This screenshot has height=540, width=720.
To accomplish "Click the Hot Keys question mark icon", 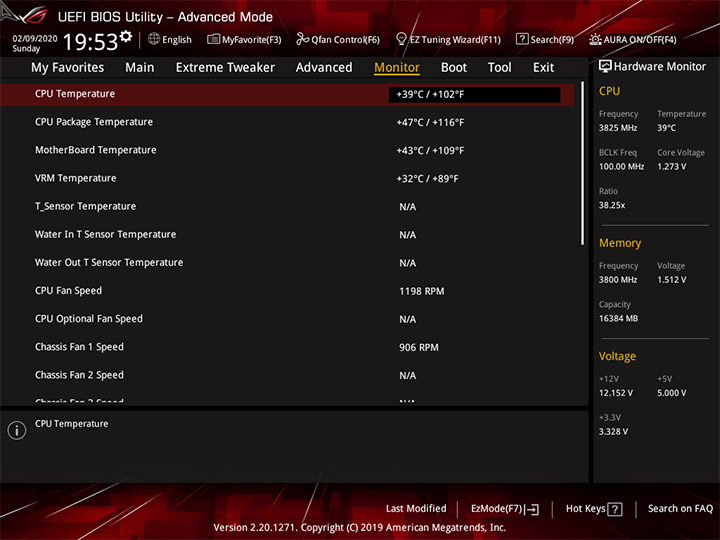I will 614,509.
